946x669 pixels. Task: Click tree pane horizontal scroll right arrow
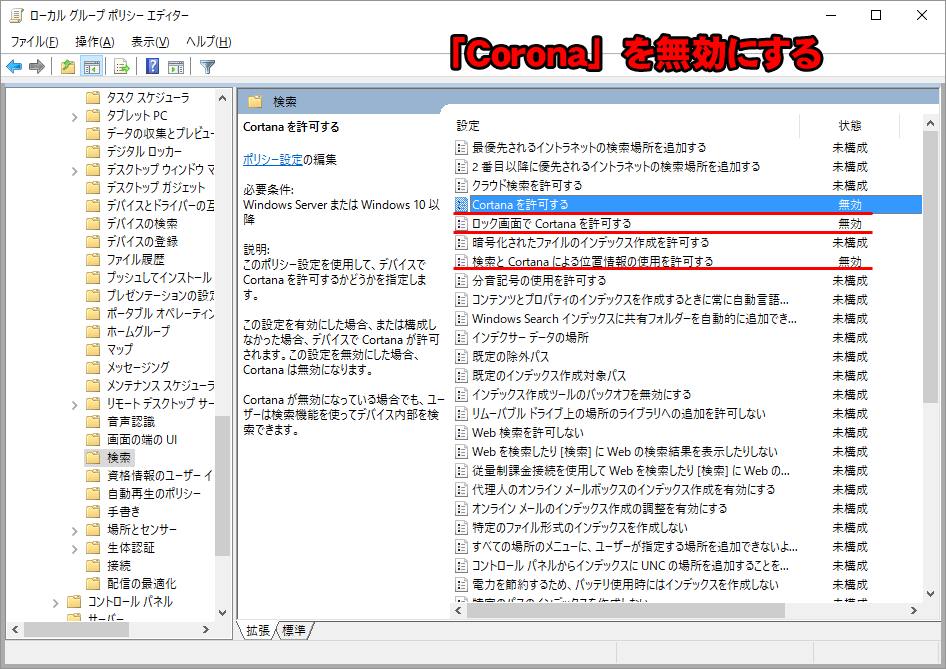pyautogui.click(x=206, y=629)
